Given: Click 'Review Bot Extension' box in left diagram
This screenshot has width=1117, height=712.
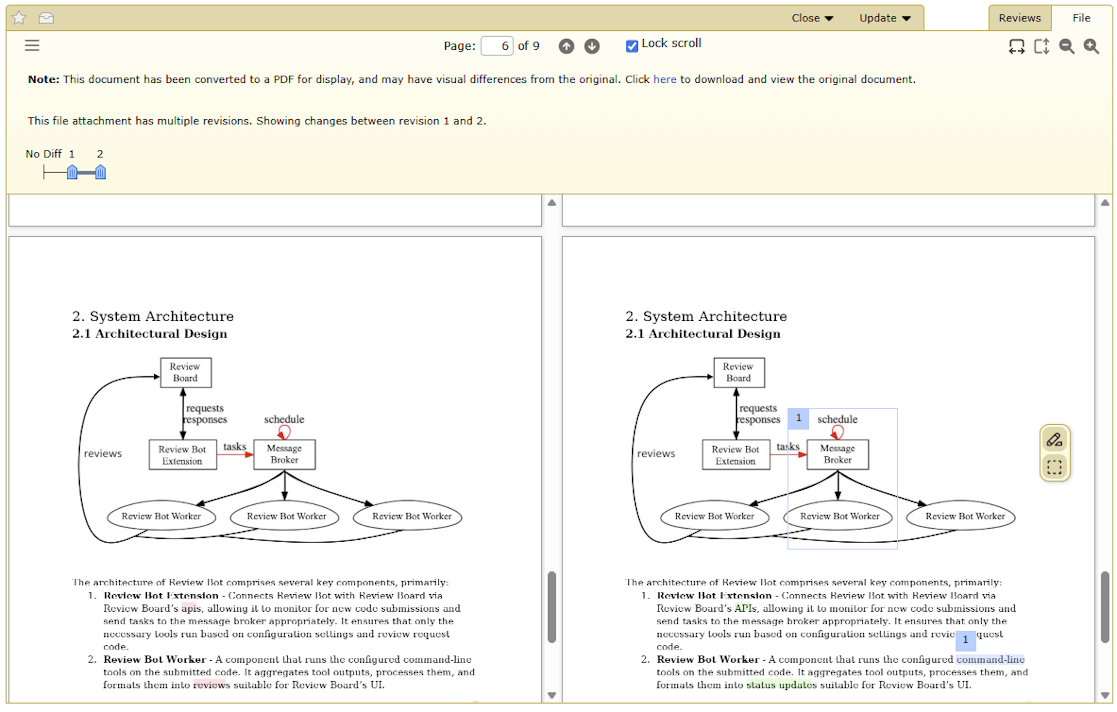Looking at the screenshot, I should click(182, 455).
